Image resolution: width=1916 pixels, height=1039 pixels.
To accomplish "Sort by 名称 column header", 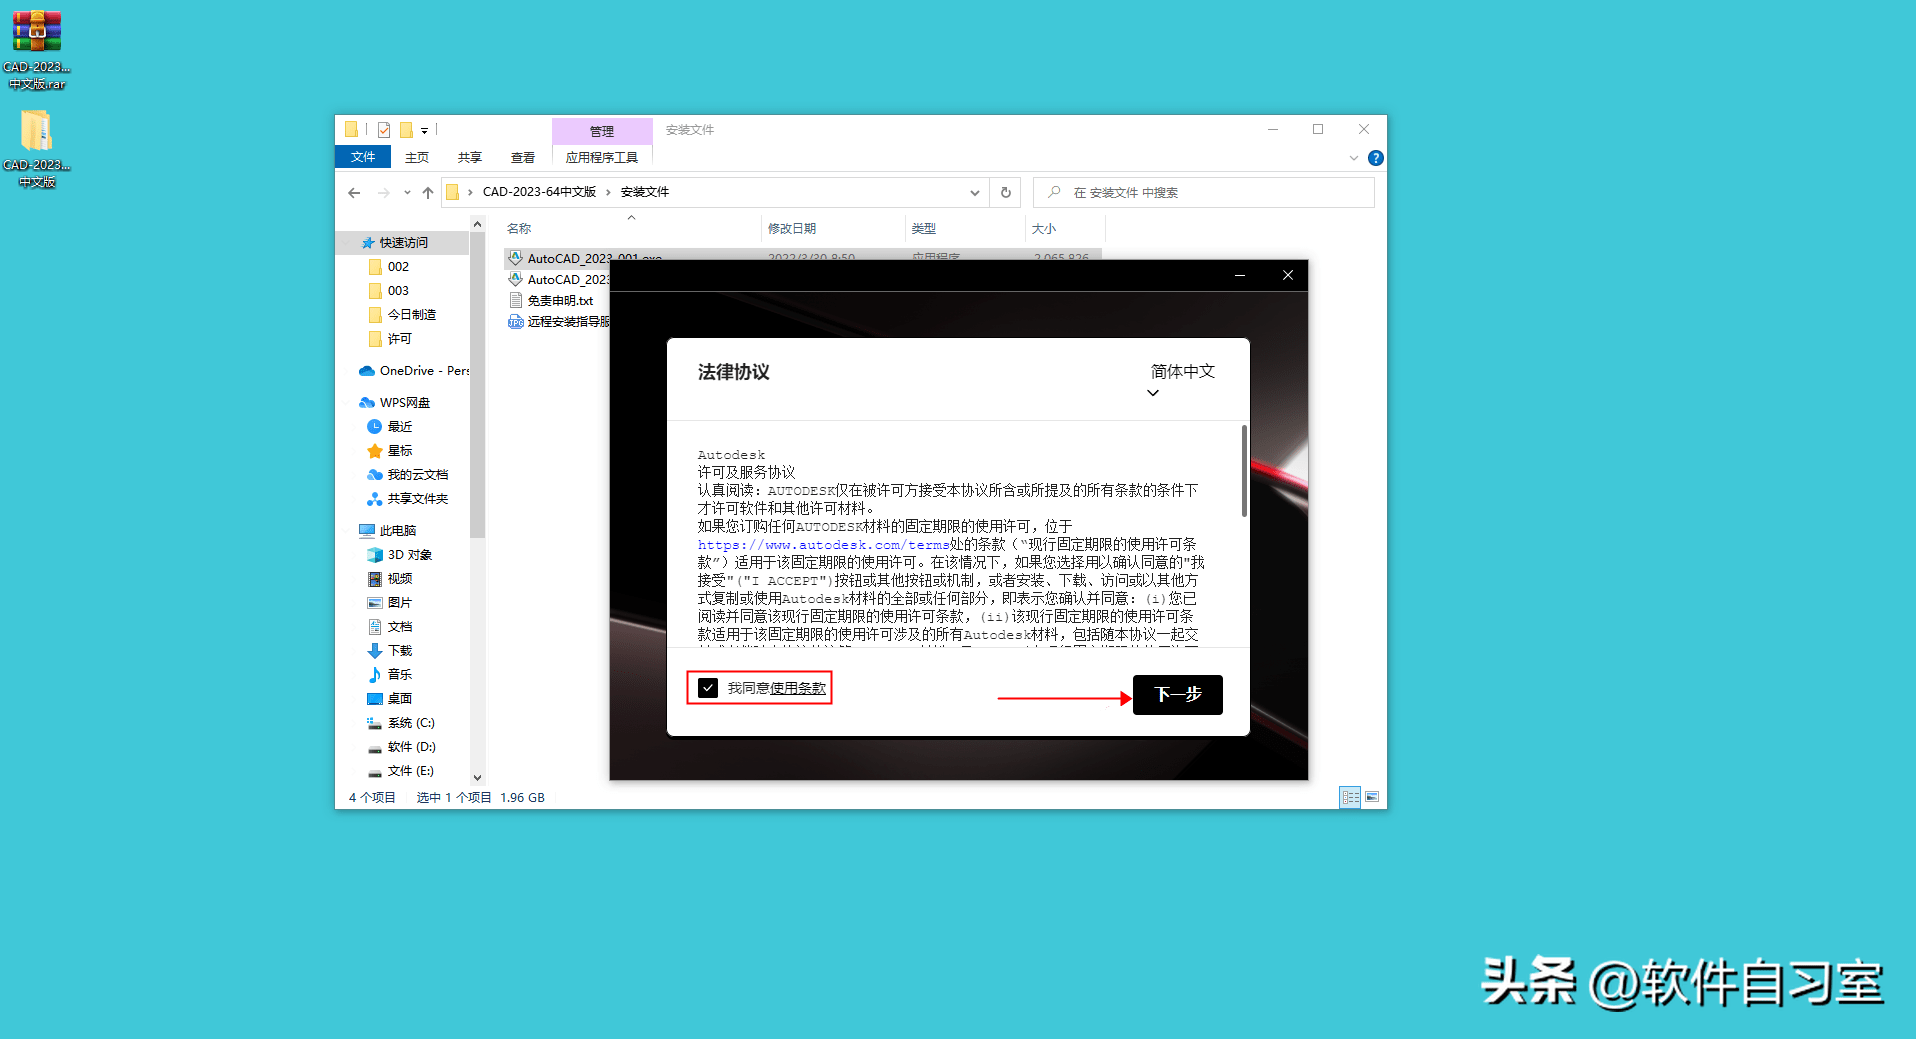I will (x=519, y=229).
